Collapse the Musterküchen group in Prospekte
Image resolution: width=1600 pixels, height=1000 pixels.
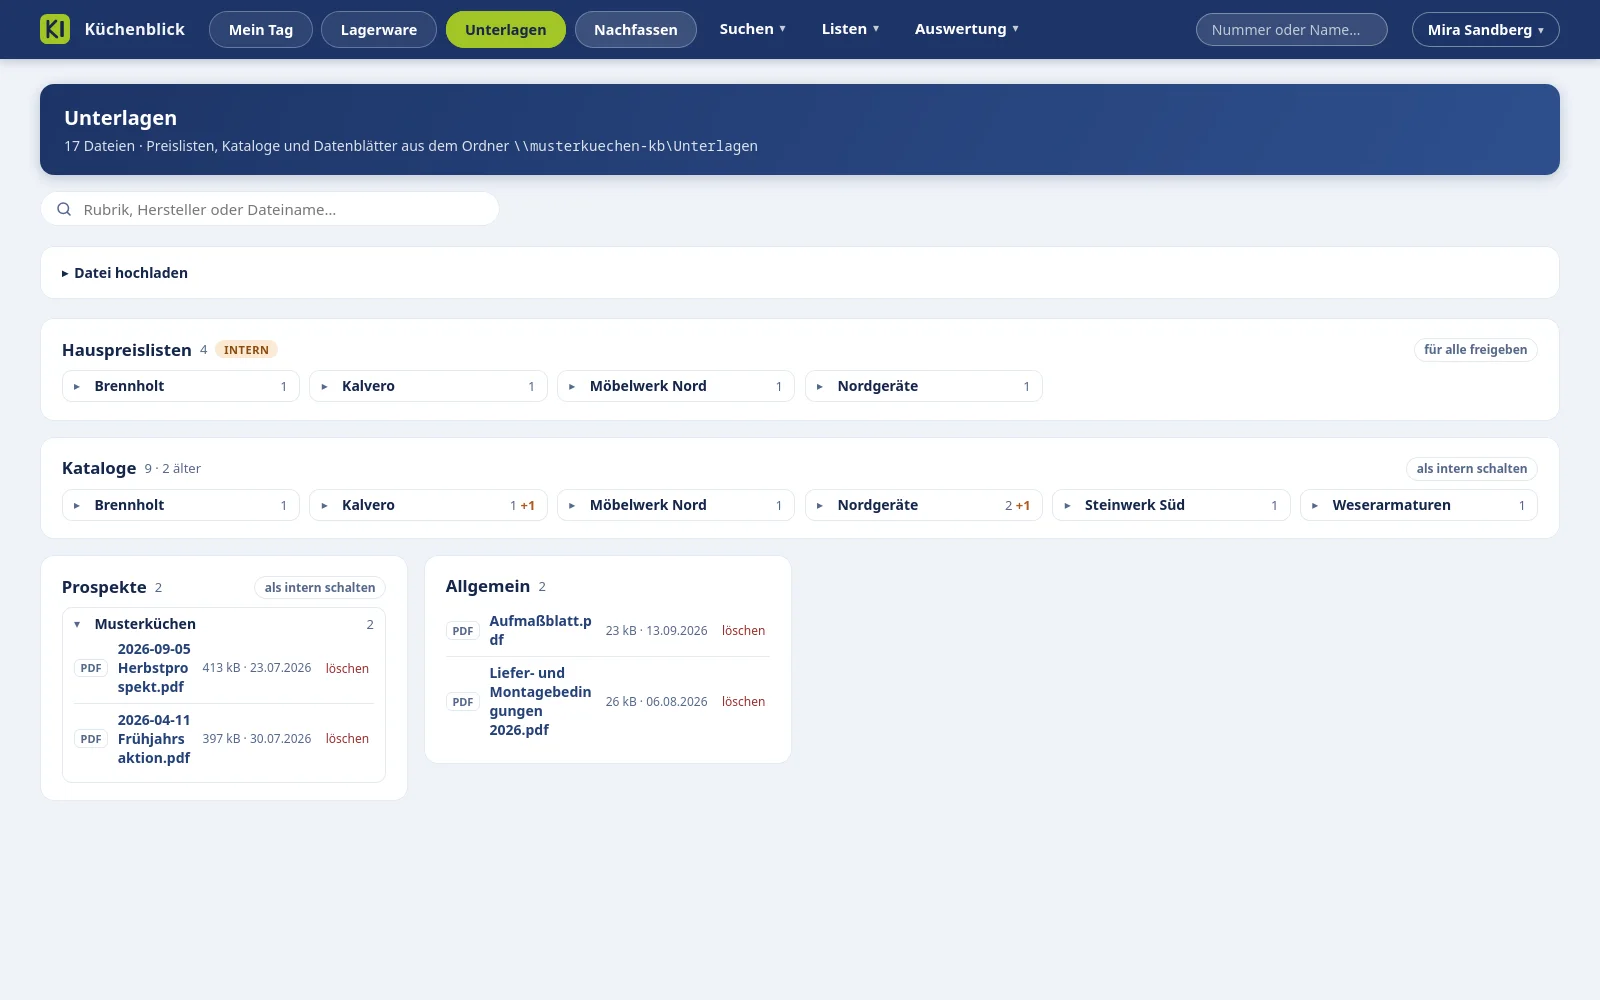(224, 624)
